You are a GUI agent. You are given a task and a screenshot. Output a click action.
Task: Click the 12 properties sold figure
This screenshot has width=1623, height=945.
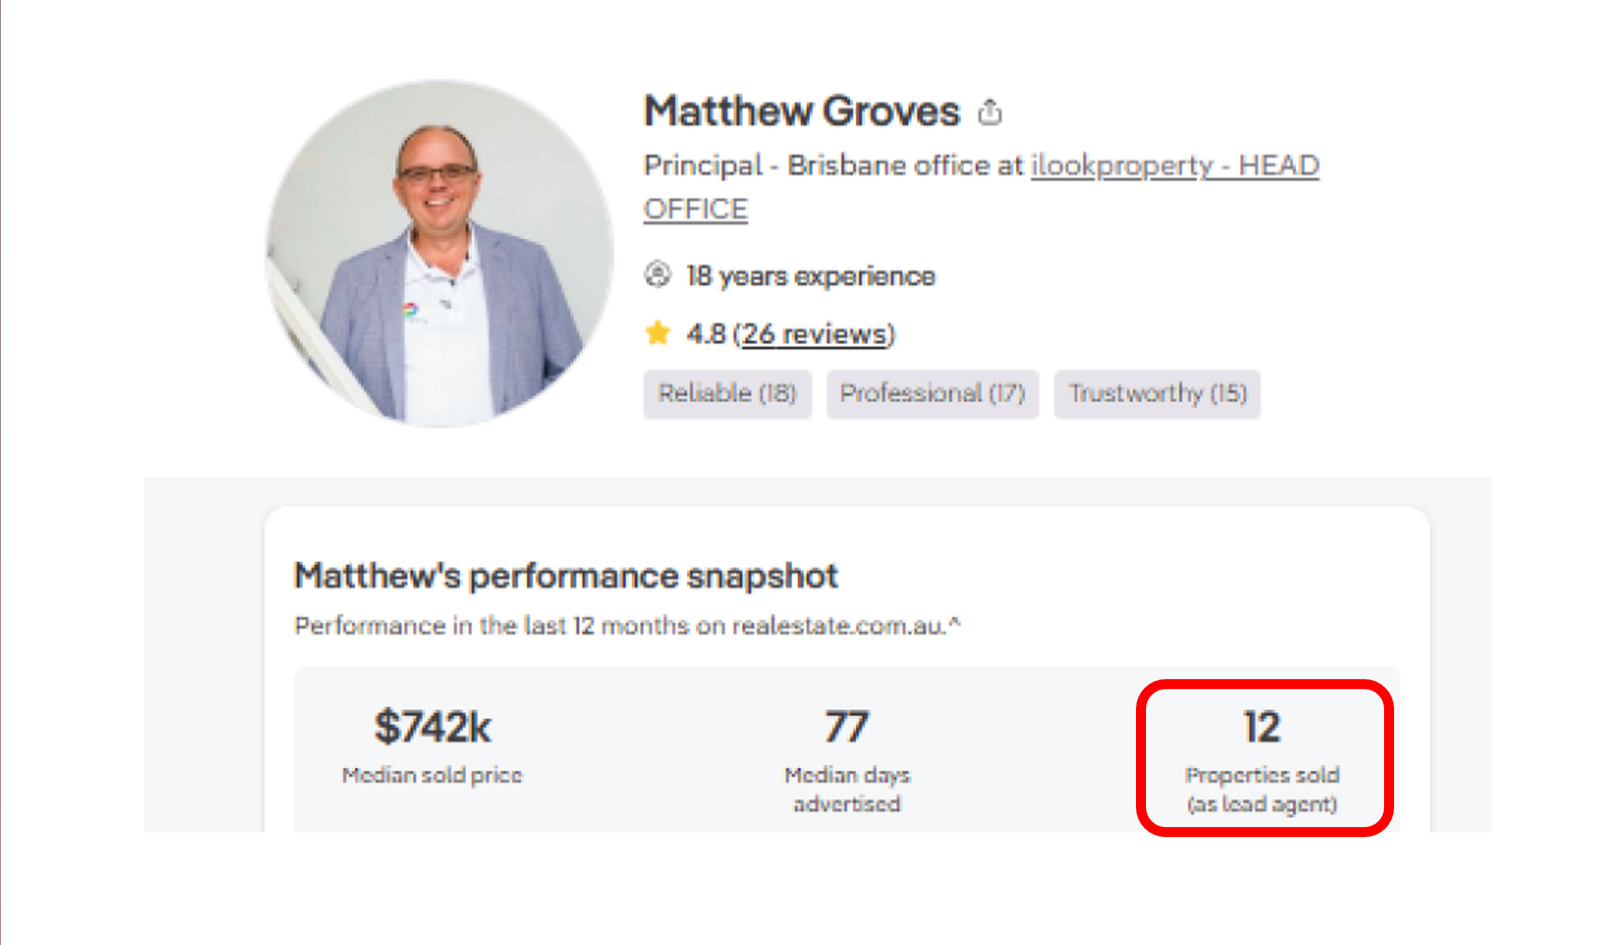[x=1261, y=727]
